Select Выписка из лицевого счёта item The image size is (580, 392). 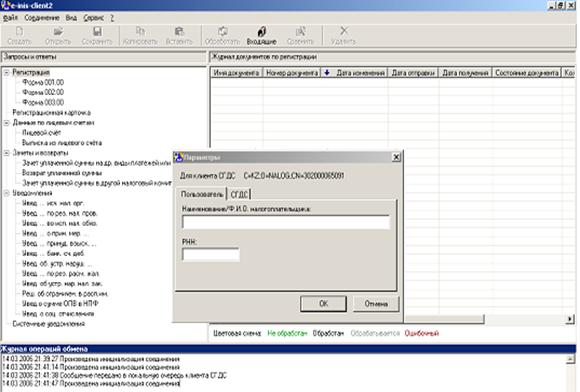[62, 143]
